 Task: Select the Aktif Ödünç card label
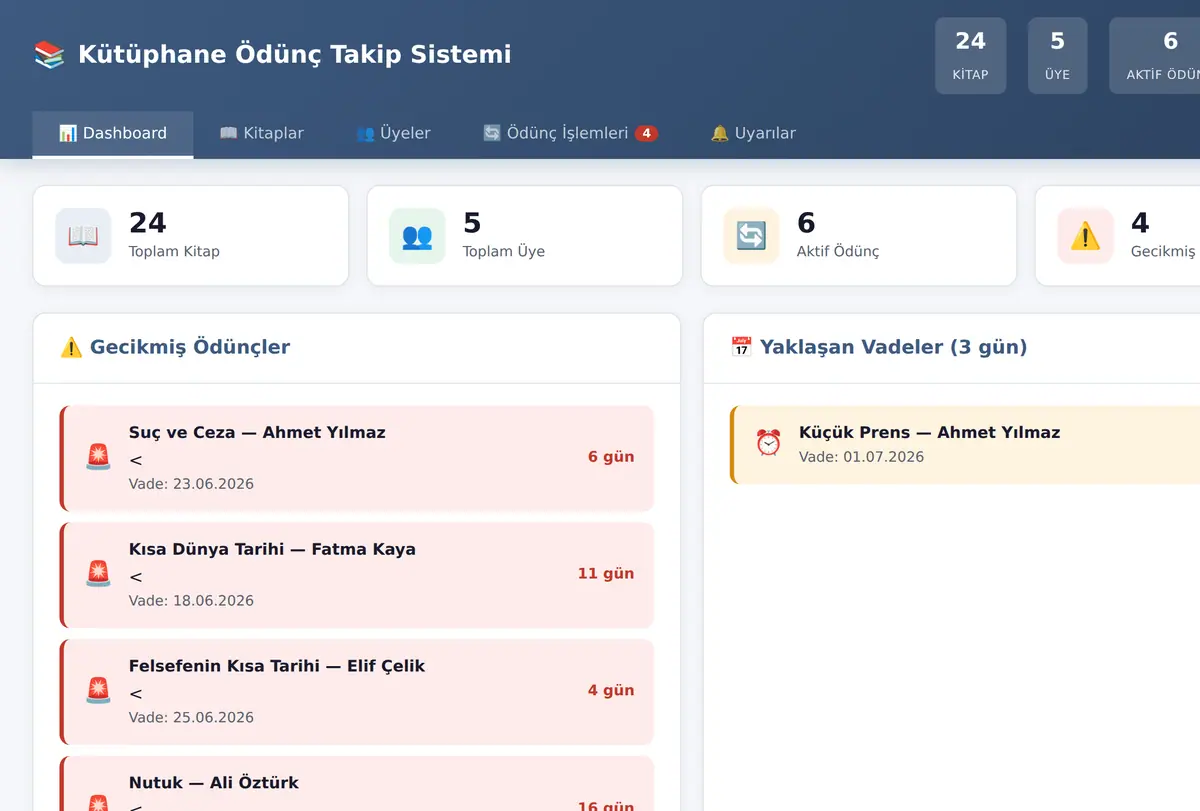pyautogui.click(x=838, y=252)
